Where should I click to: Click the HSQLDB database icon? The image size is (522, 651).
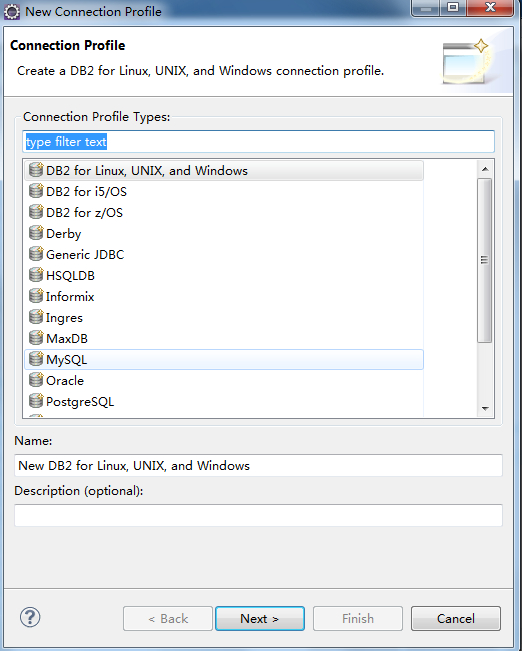click(36, 275)
